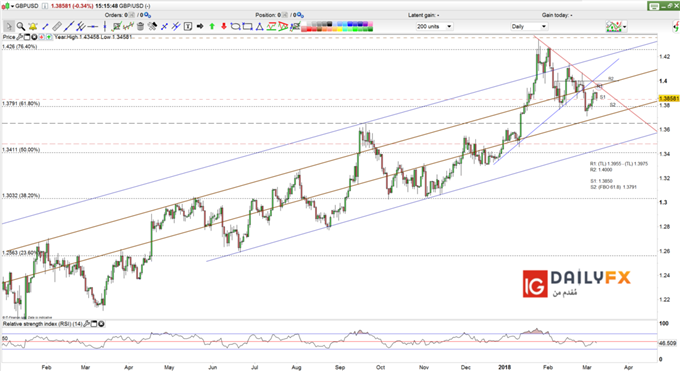
Task: Click the S2: (FBO 61.8) 1.3791 note
Action: pyautogui.click(x=613, y=187)
